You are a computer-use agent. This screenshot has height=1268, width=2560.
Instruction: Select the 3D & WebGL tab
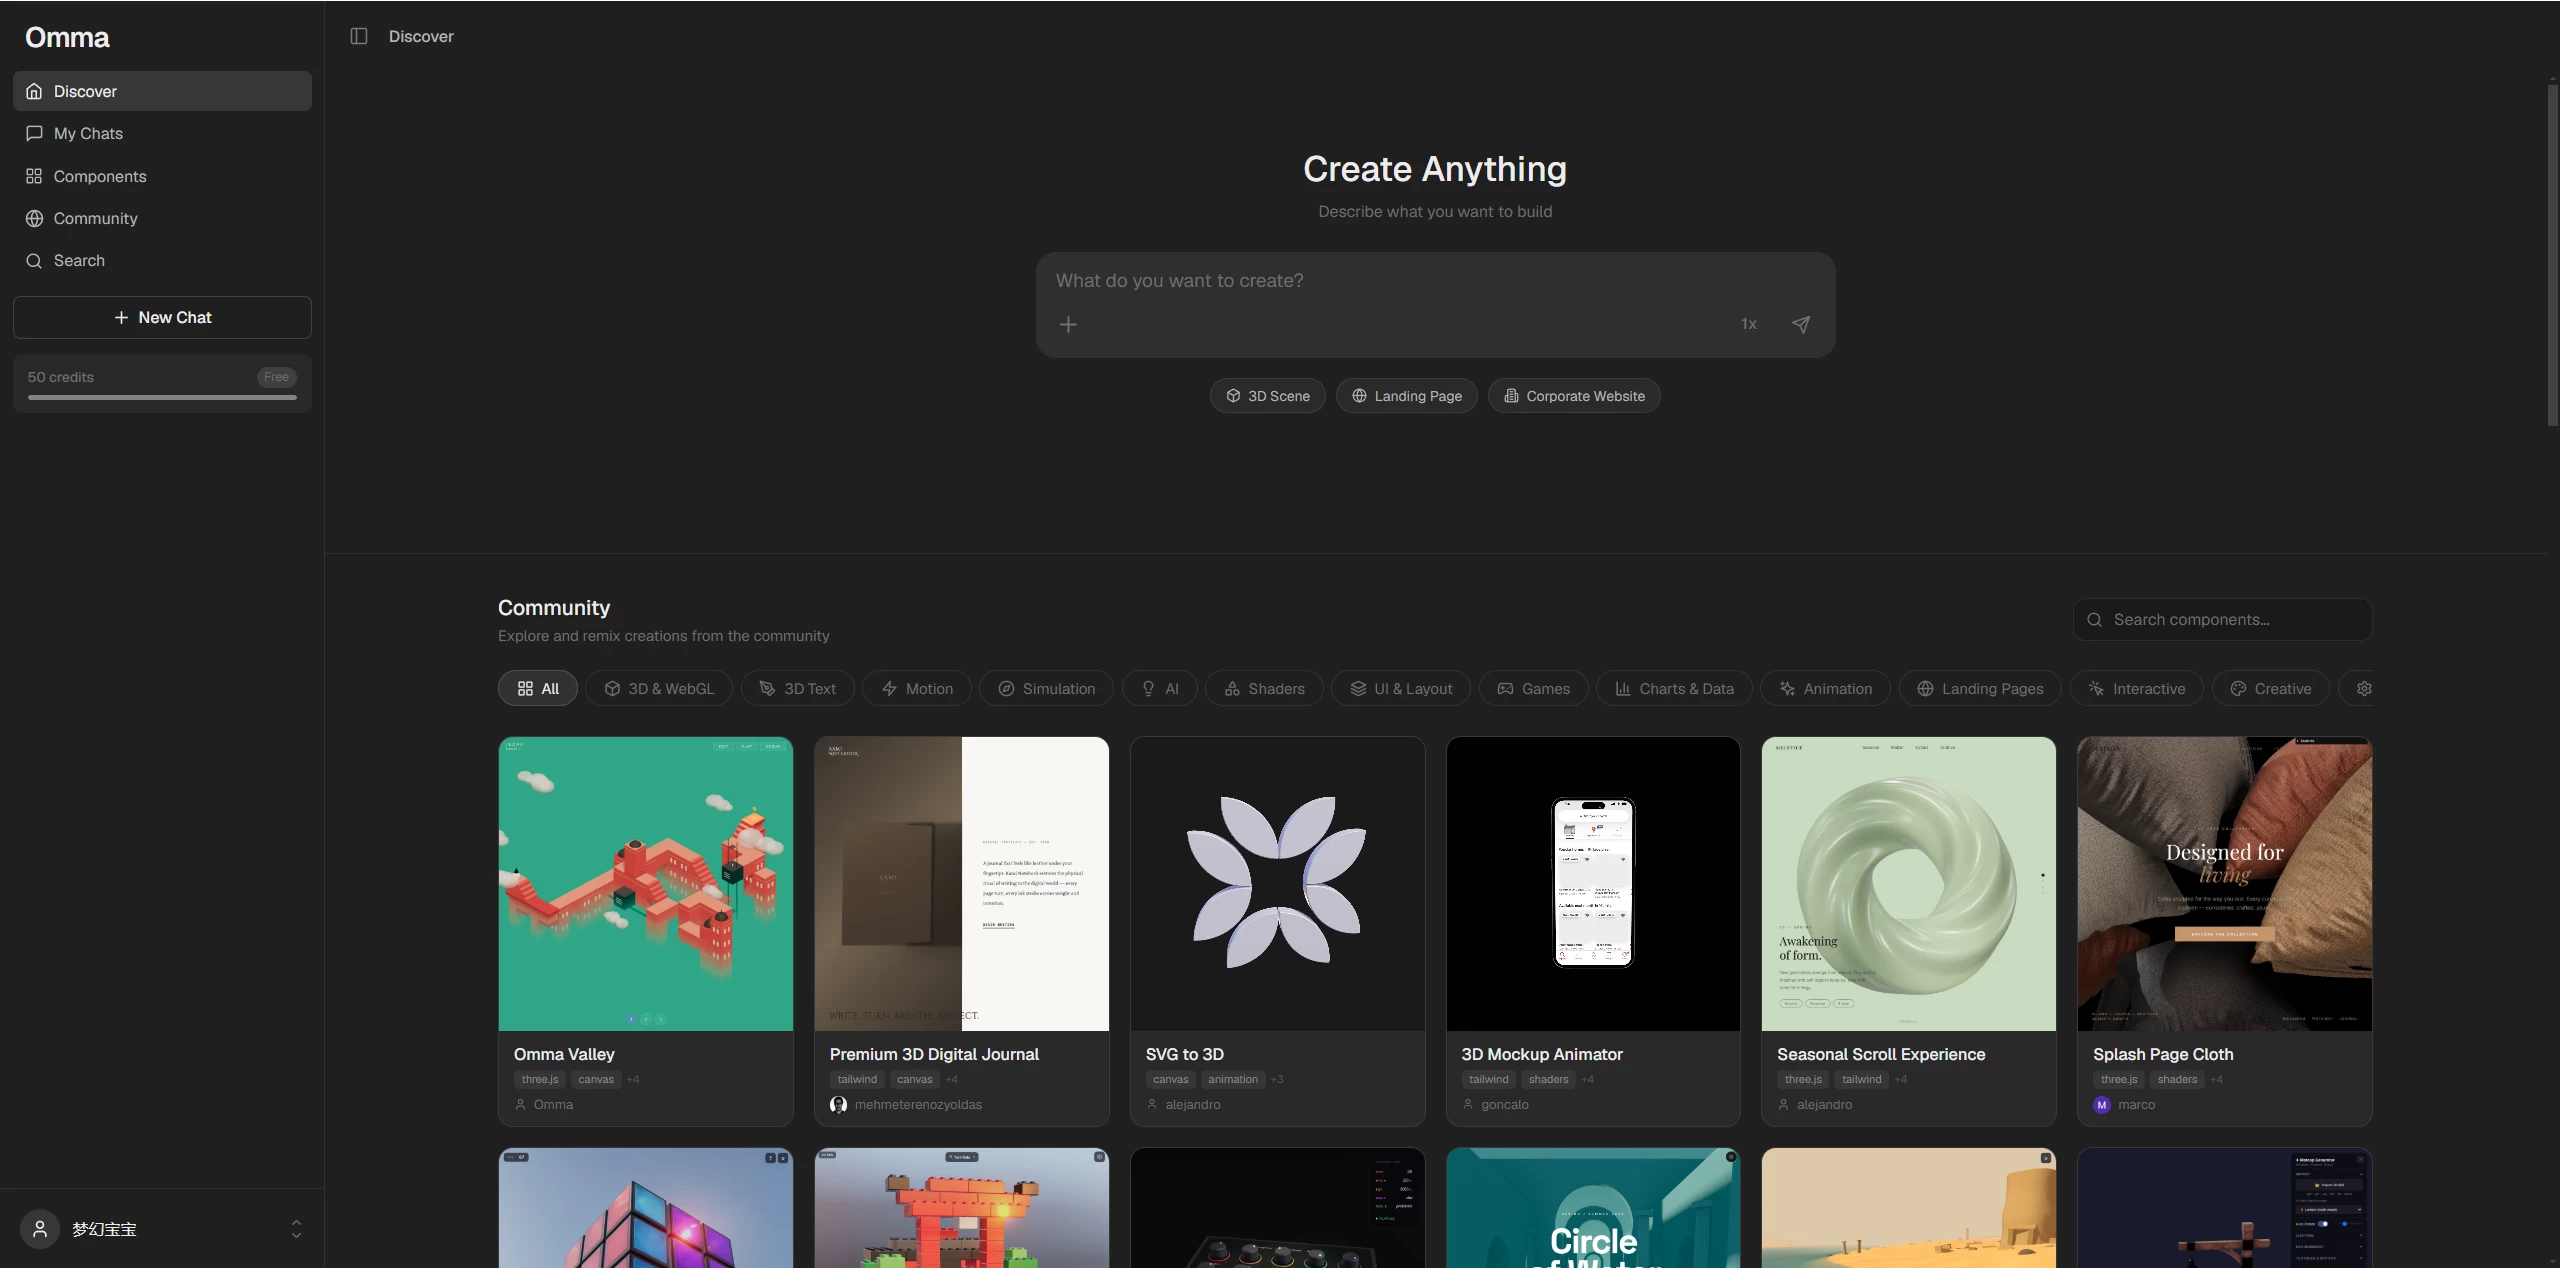pyautogui.click(x=659, y=688)
